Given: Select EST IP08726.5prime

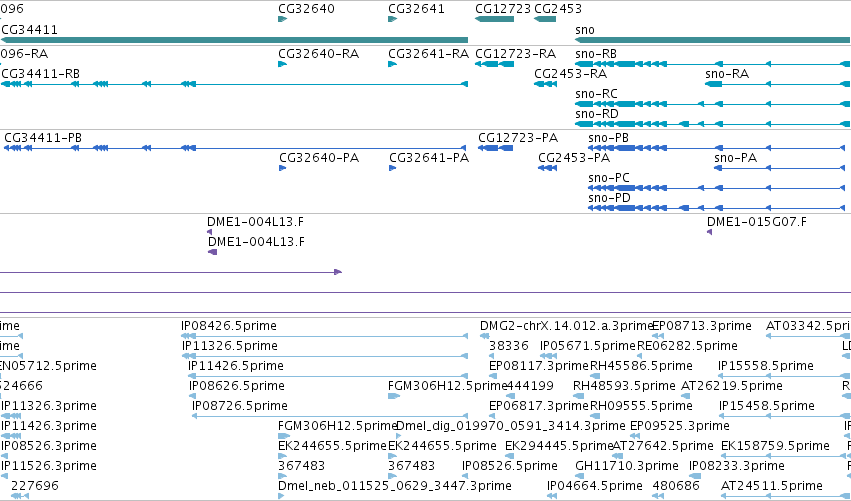Looking at the screenshot, I should point(239,406).
